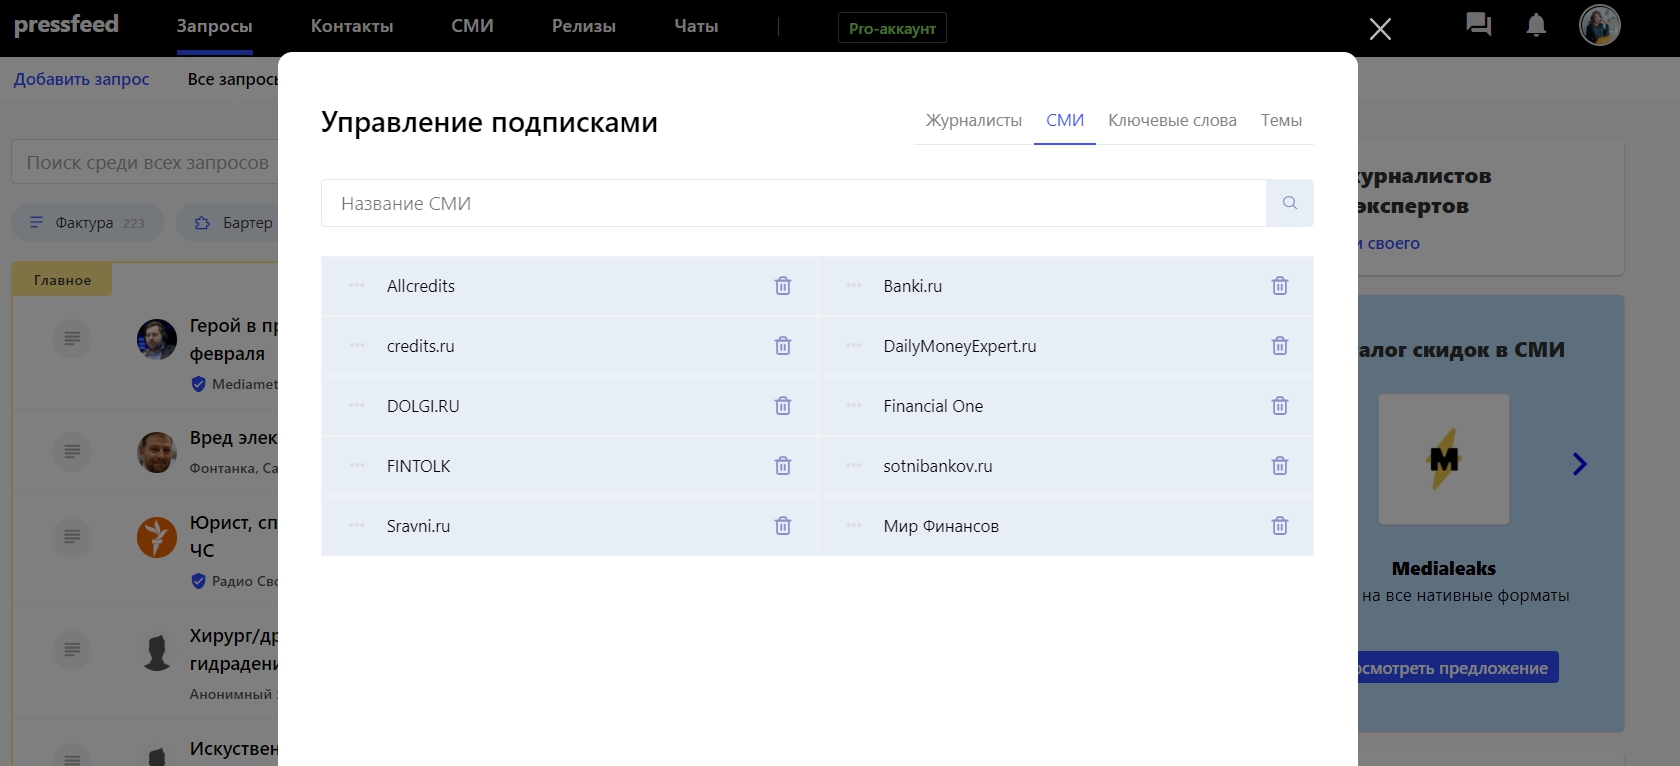
Task: Switch to the Ключевые слова tab
Action: tap(1172, 121)
